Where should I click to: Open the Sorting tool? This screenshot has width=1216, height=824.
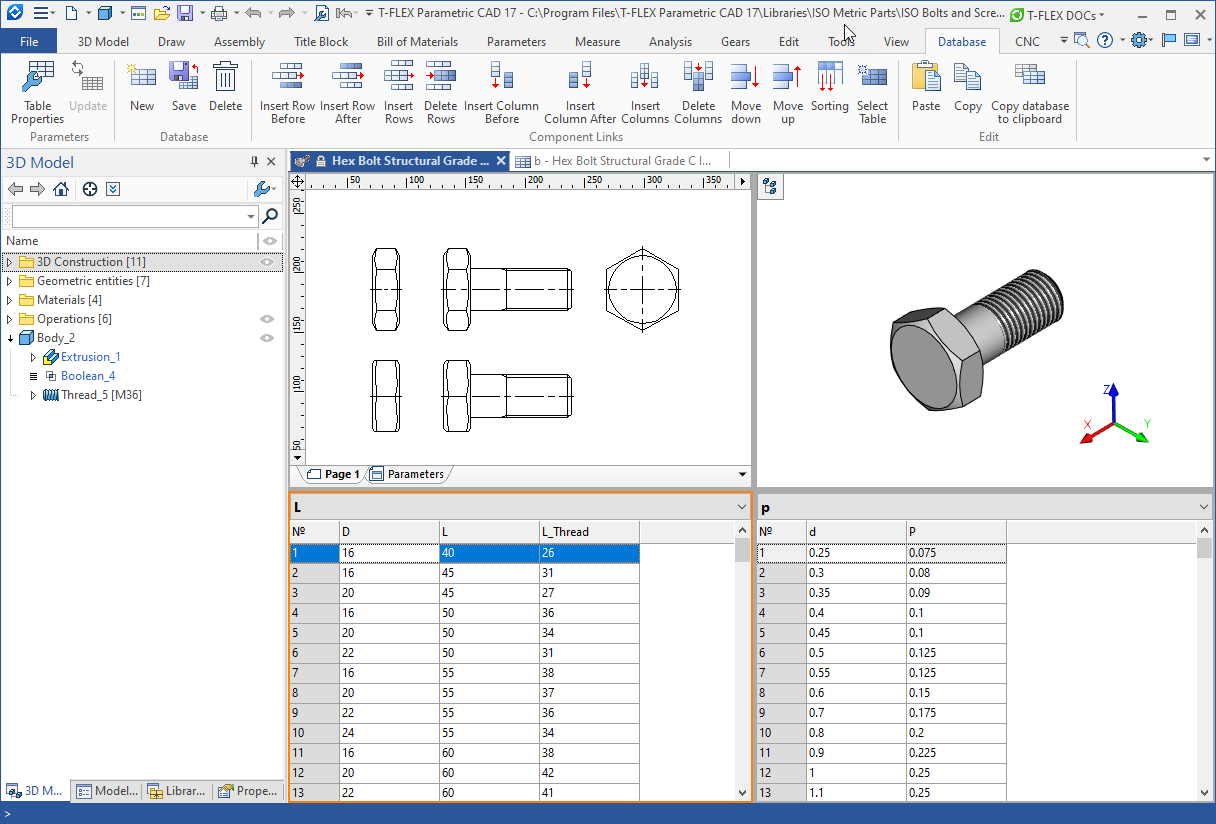(830, 87)
